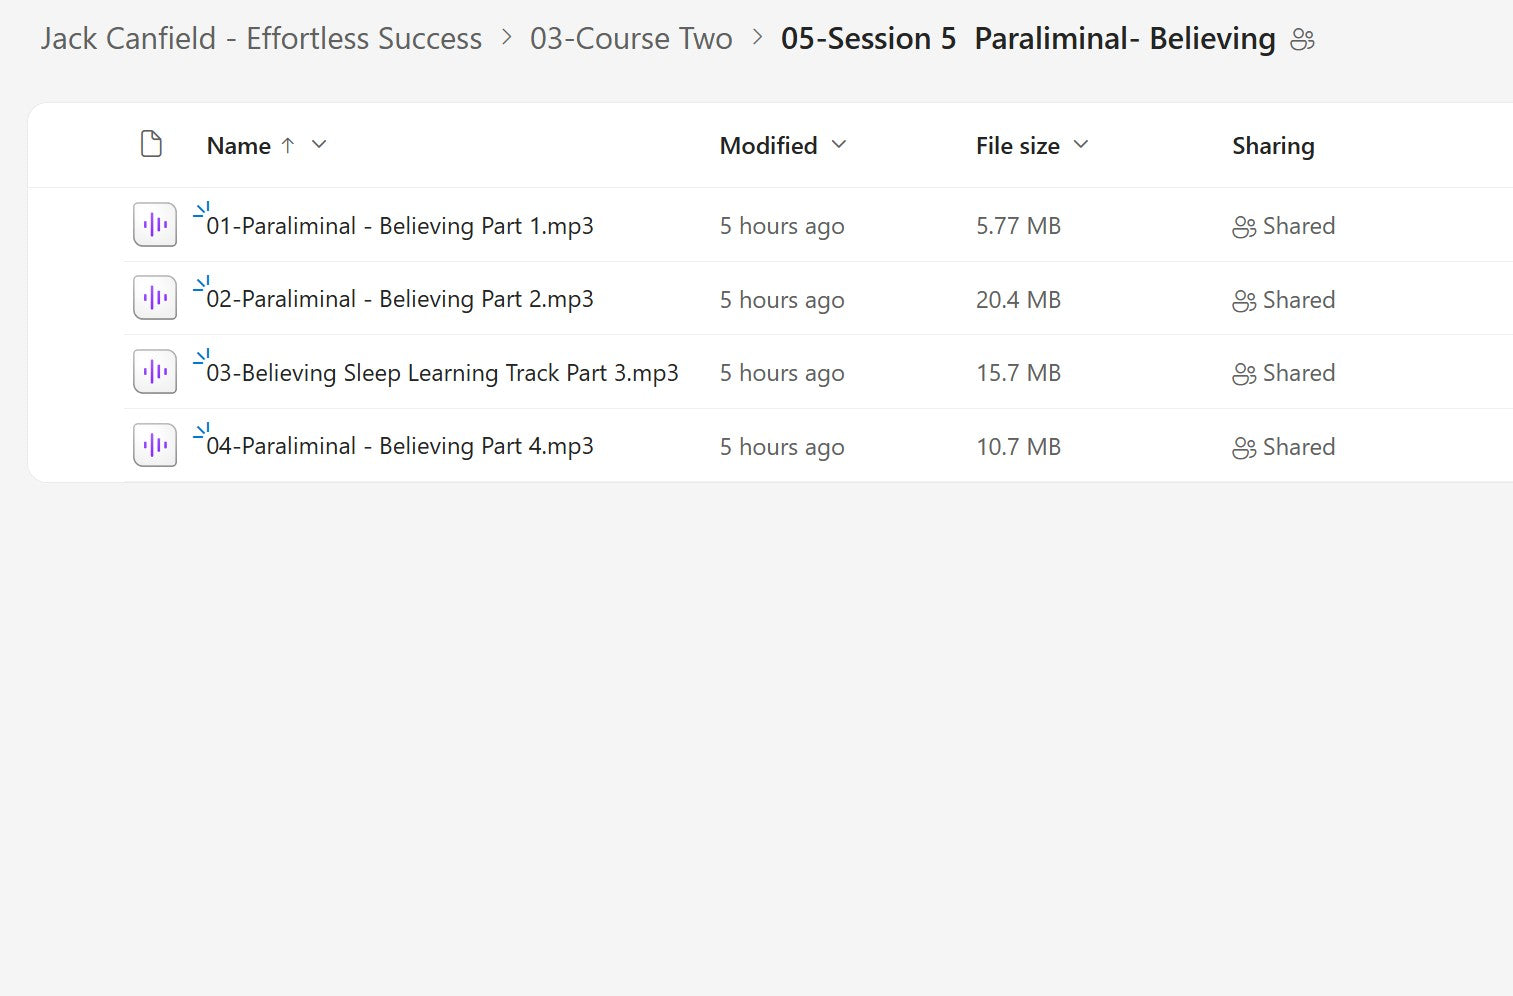Click the blue new-item indicator on Part 1 filename
The width and height of the screenshot is (1513, 996).
203,209
